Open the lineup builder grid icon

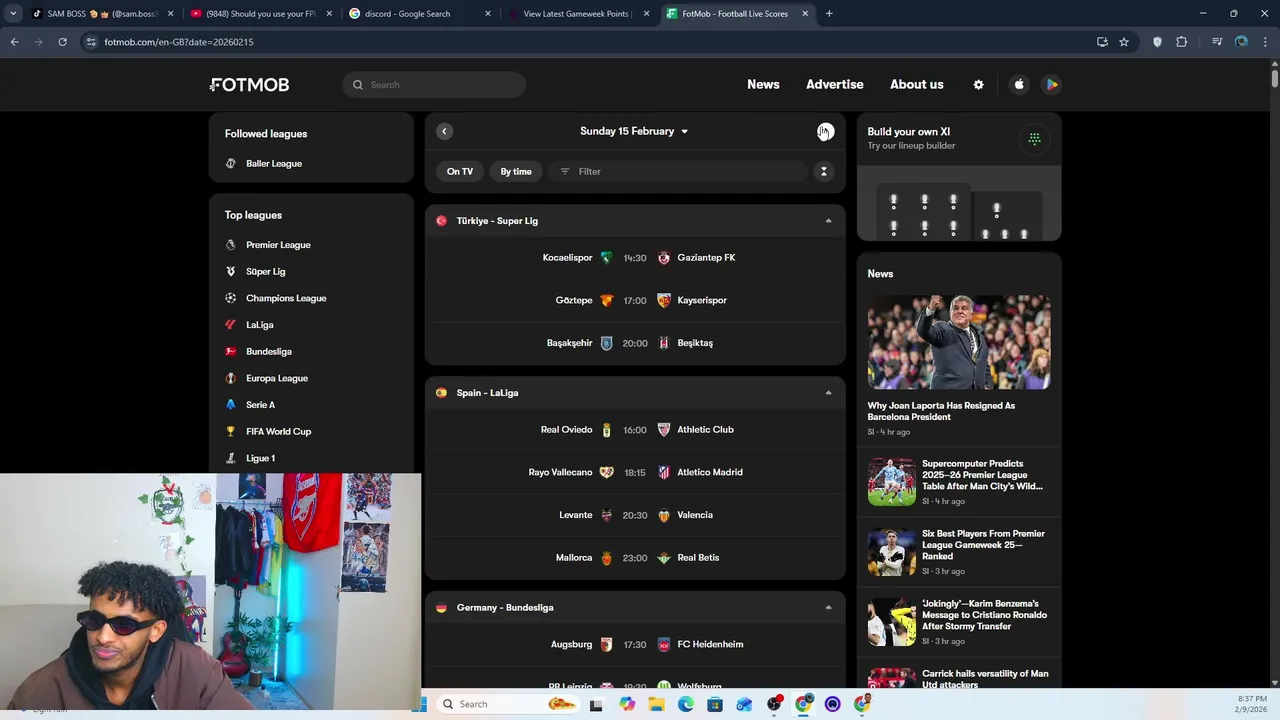point(1034,138)
